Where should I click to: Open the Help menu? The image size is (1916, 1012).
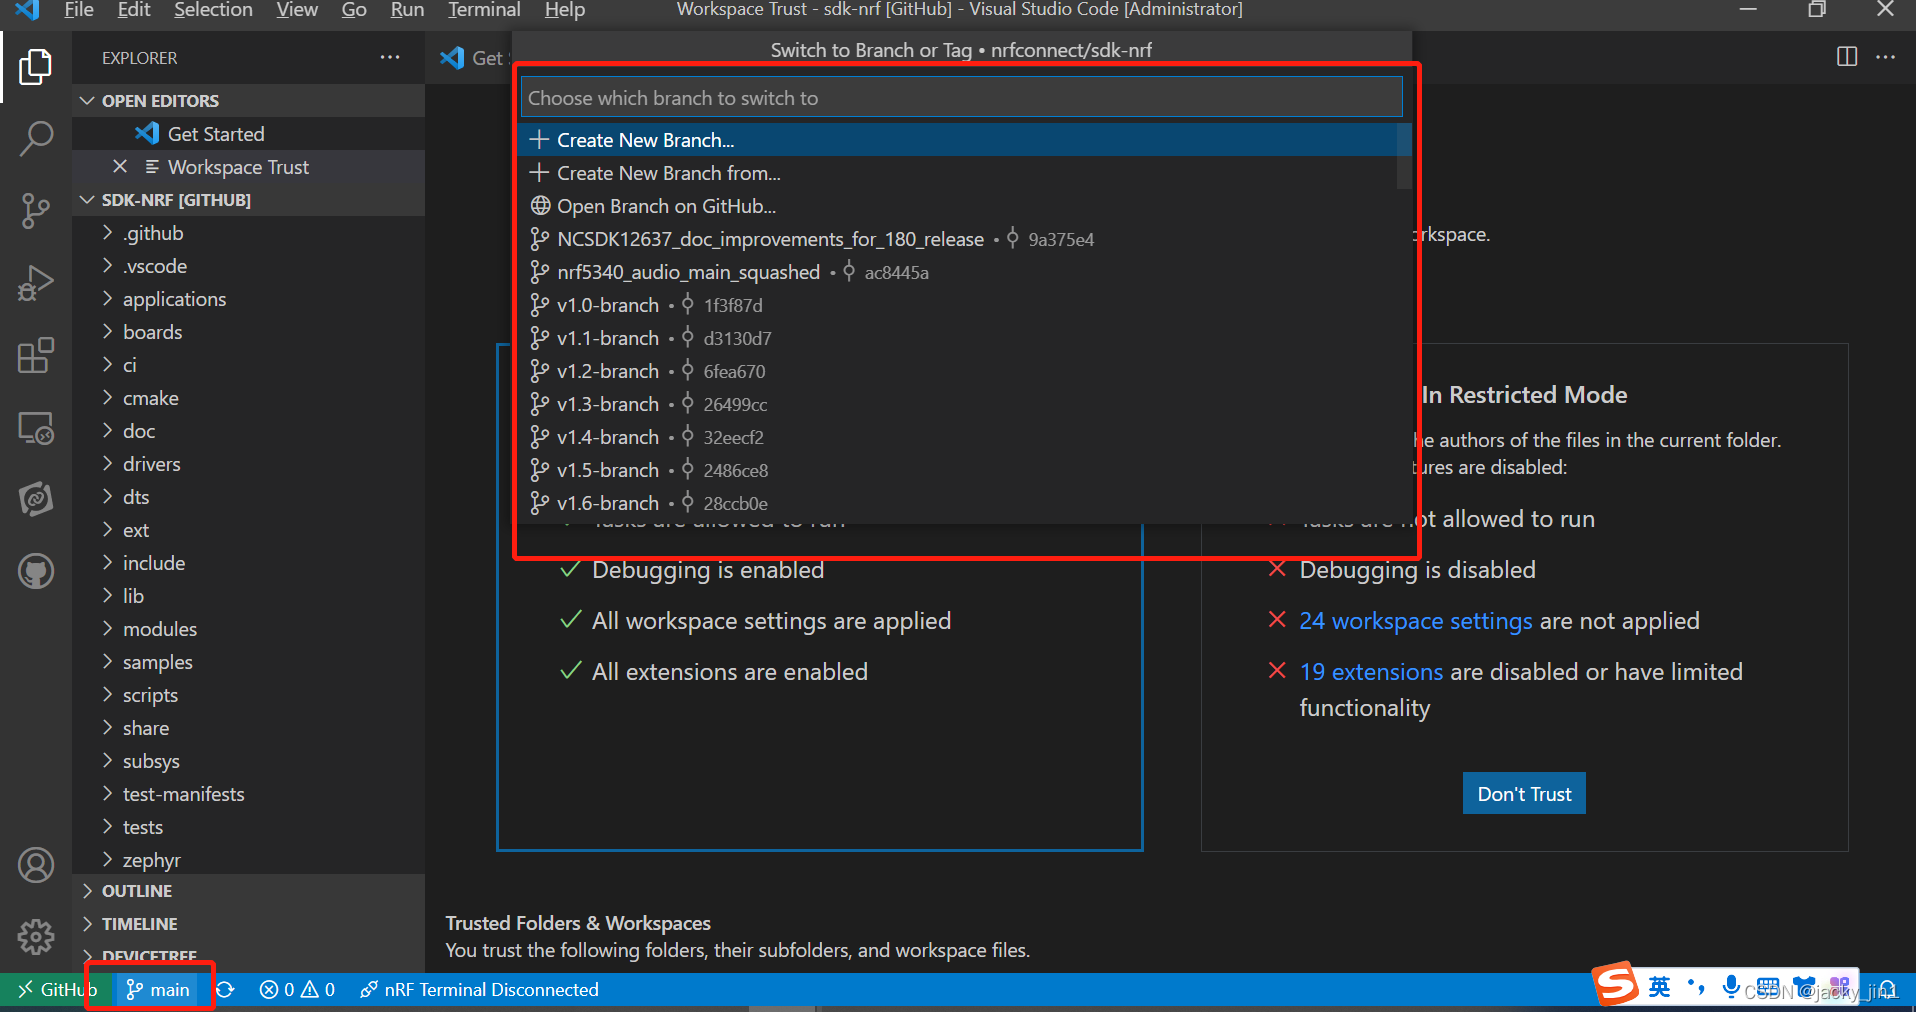(565, 10)
